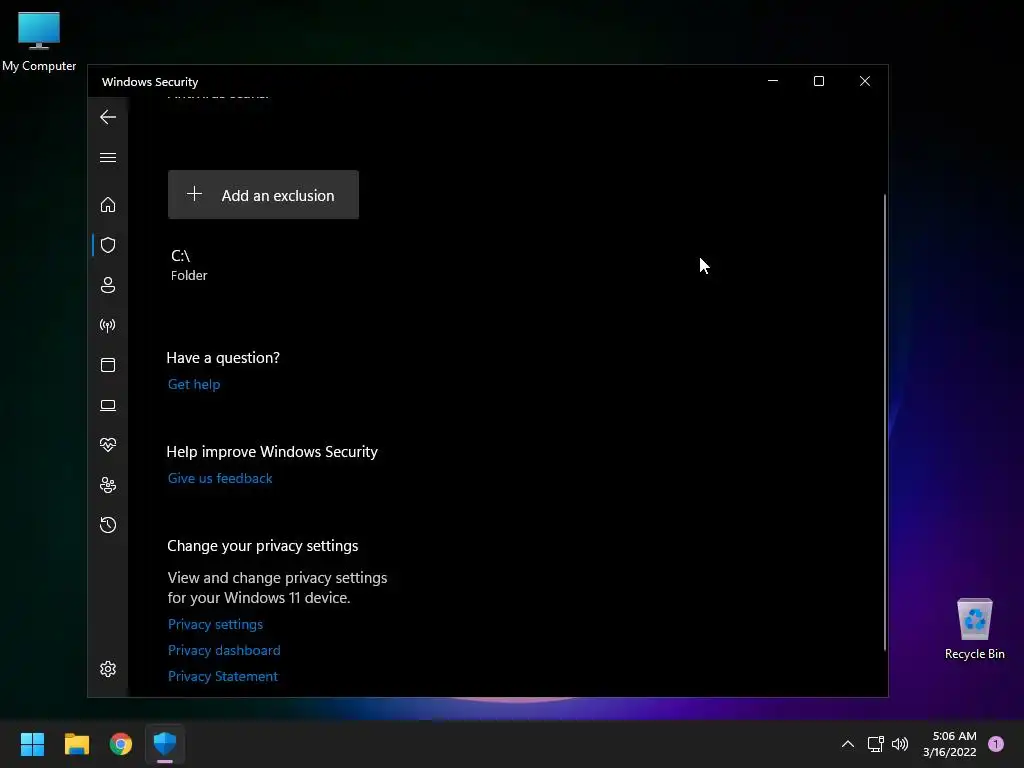Open Settings gear in sidebar
Screen dimensions: 1024x768
pyautogui.click(x=108, y=669)
